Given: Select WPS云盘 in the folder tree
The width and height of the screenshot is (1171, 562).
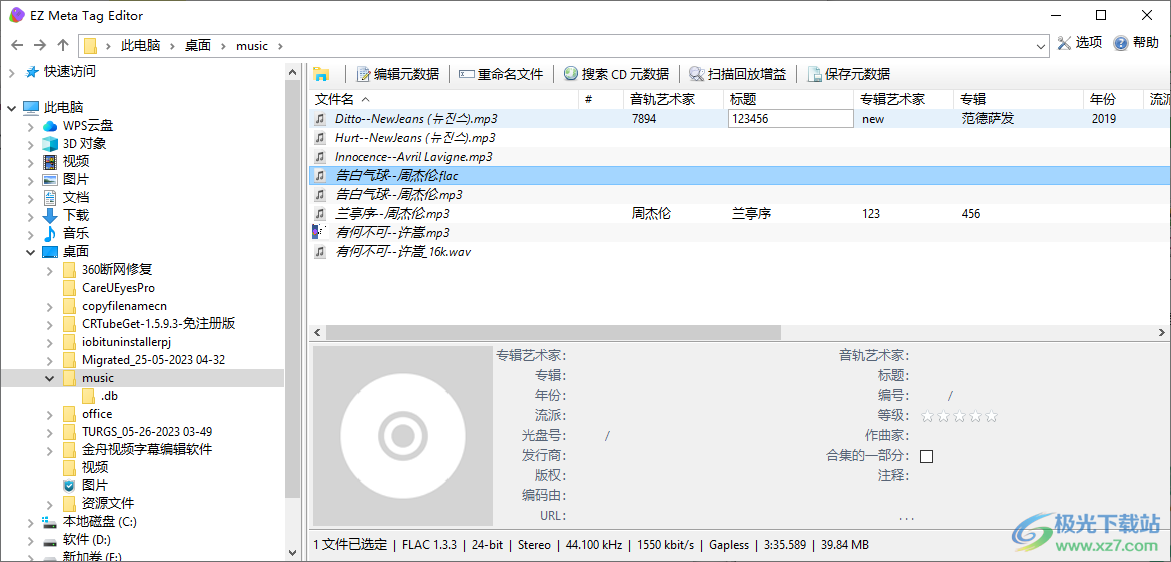Looking at the screenshot, I should [87, 125].
